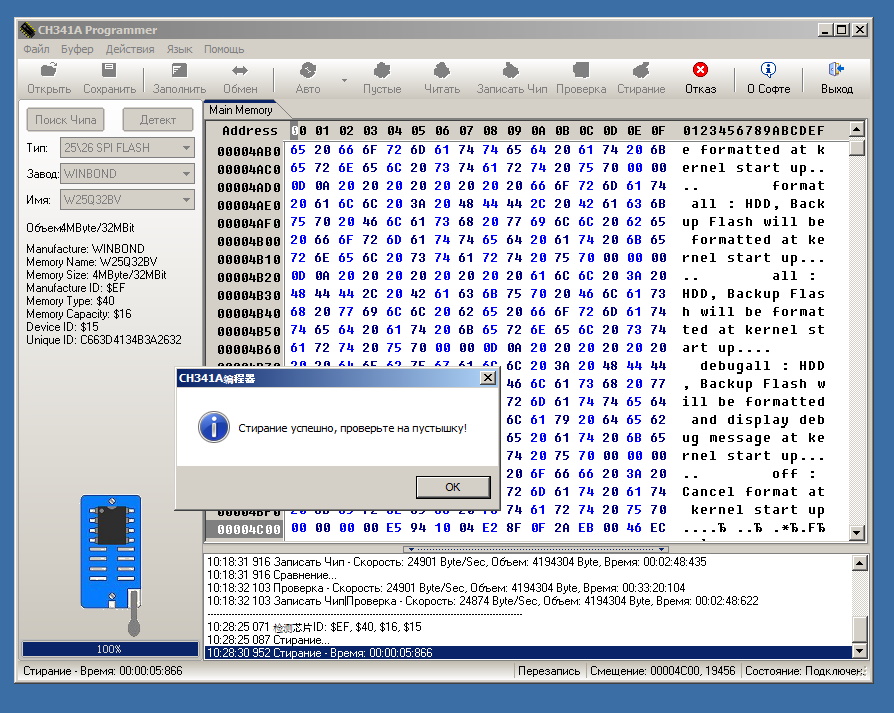The image size is (894, 713).
Task: Open the Имя W25Q32BV chip name dropdown
Action: (x=186, y=200)
